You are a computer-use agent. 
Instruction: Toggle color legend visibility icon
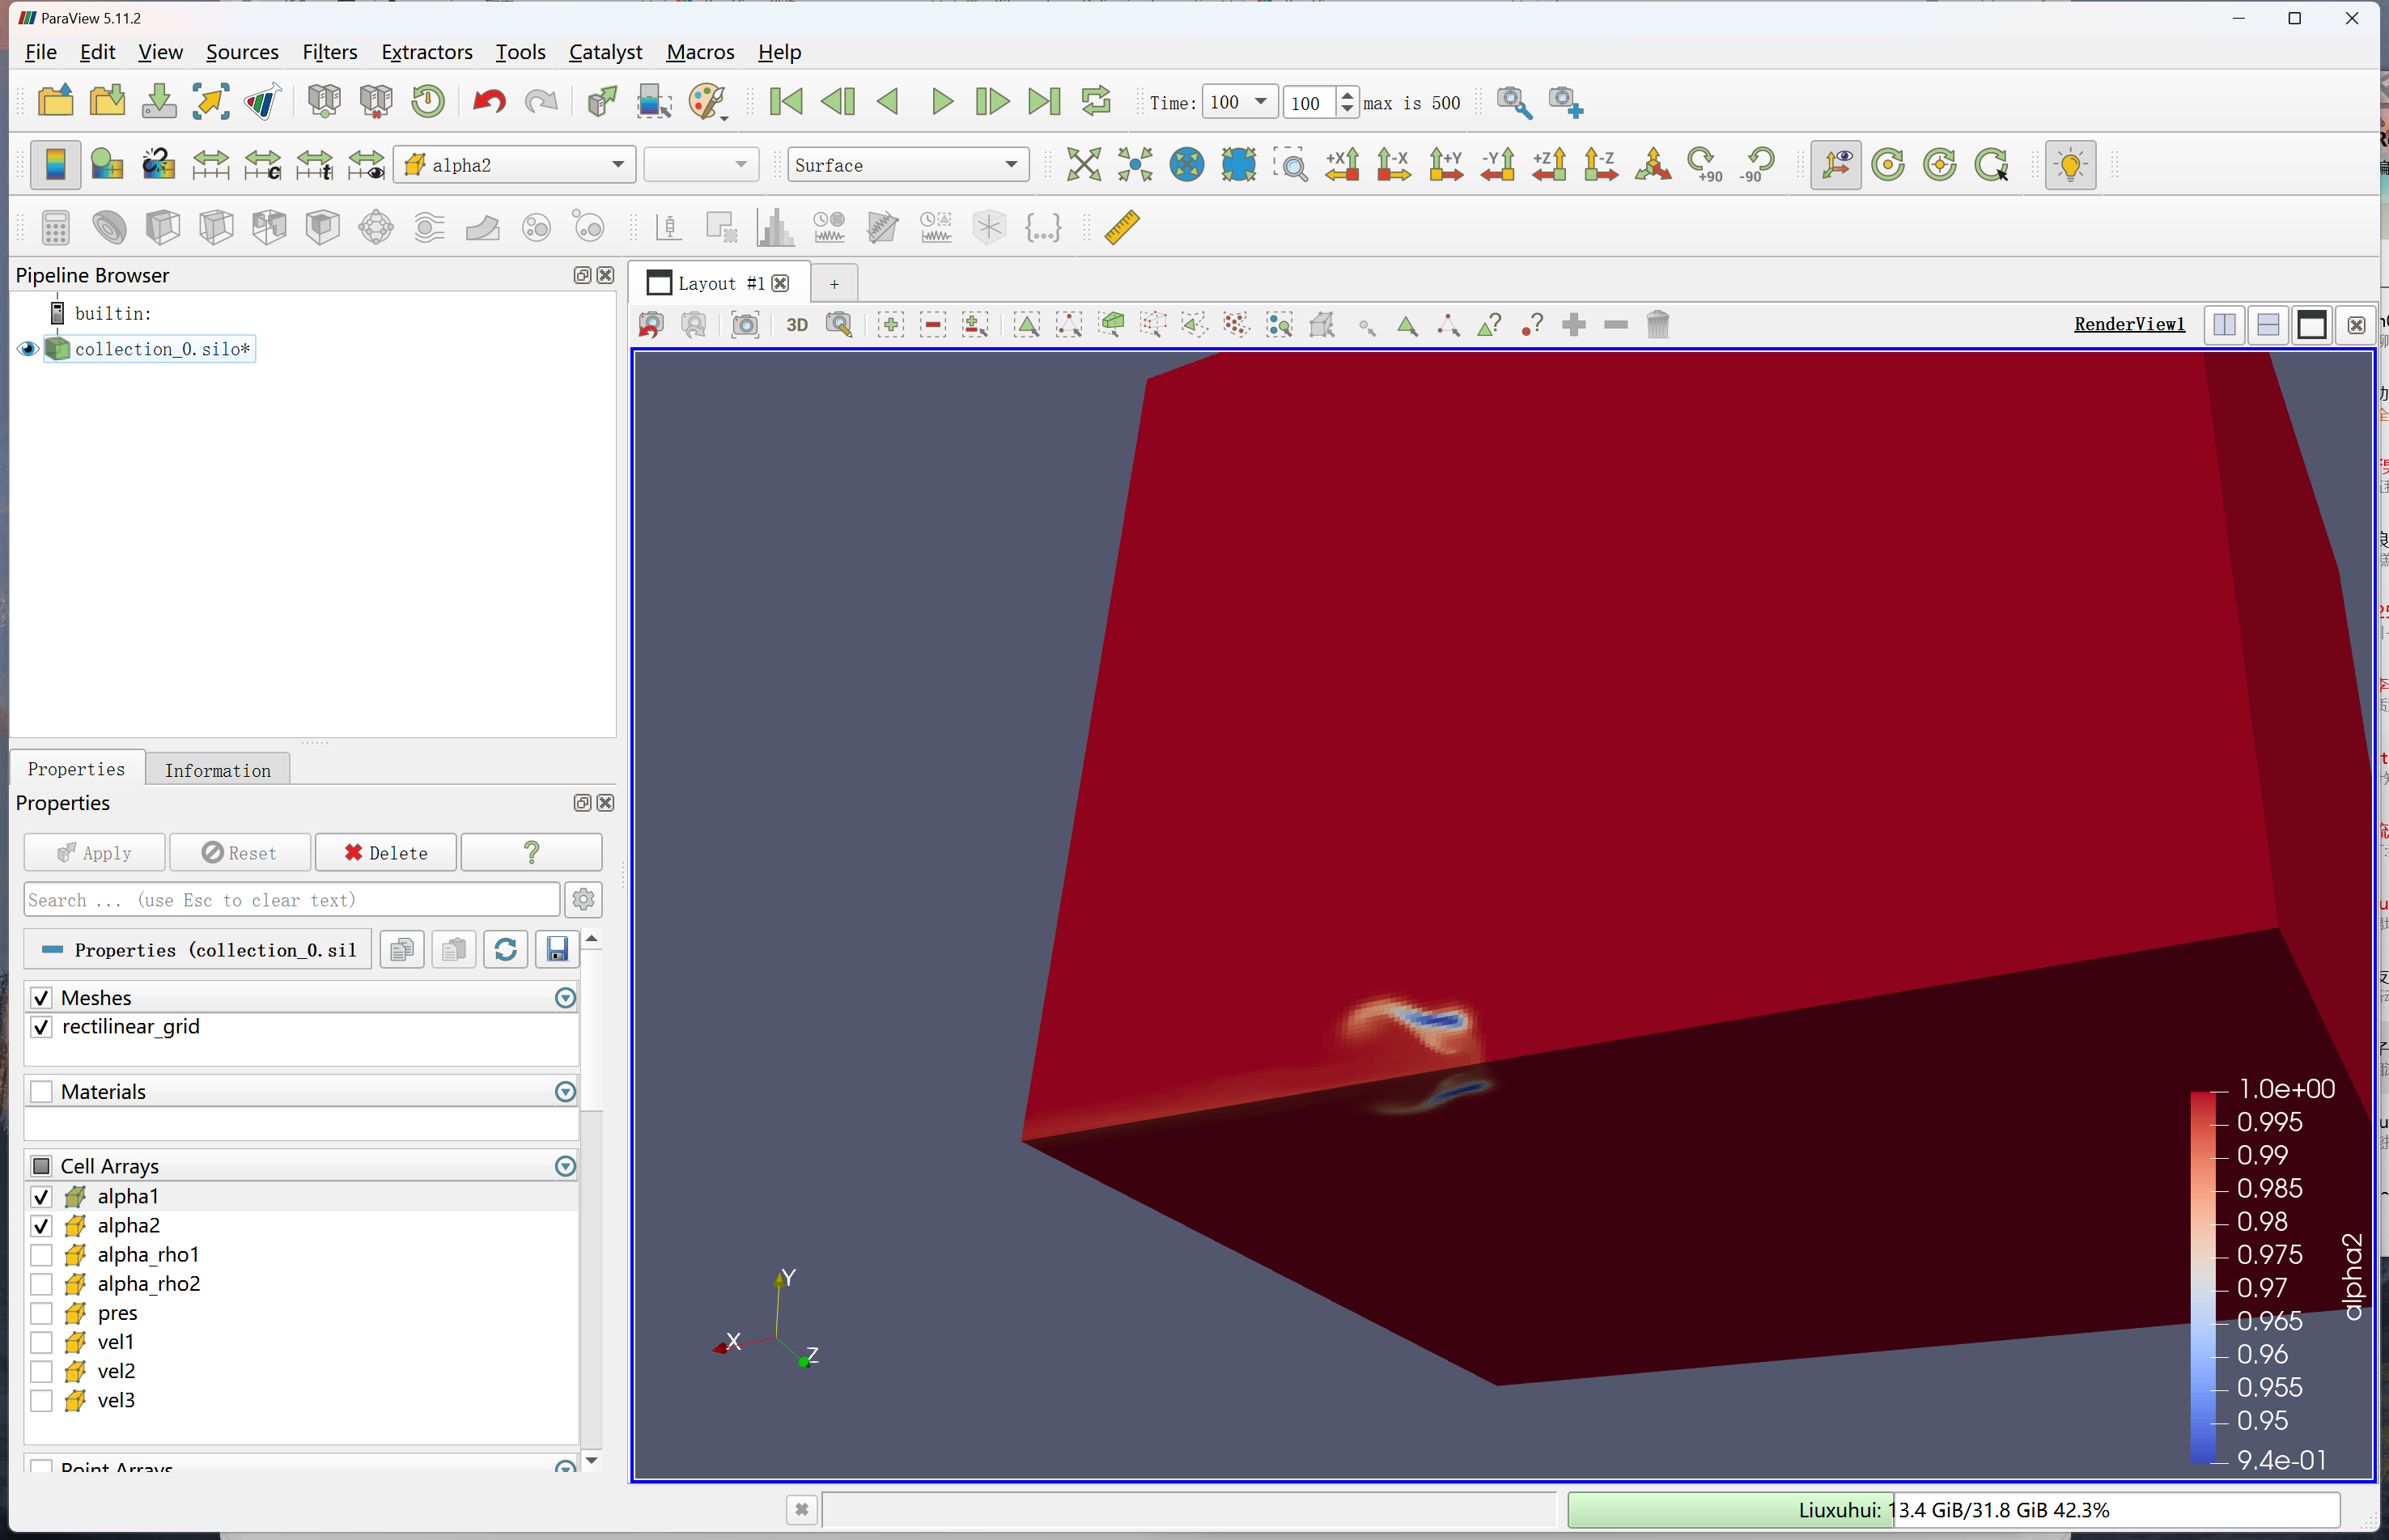[x=55, y=164]
